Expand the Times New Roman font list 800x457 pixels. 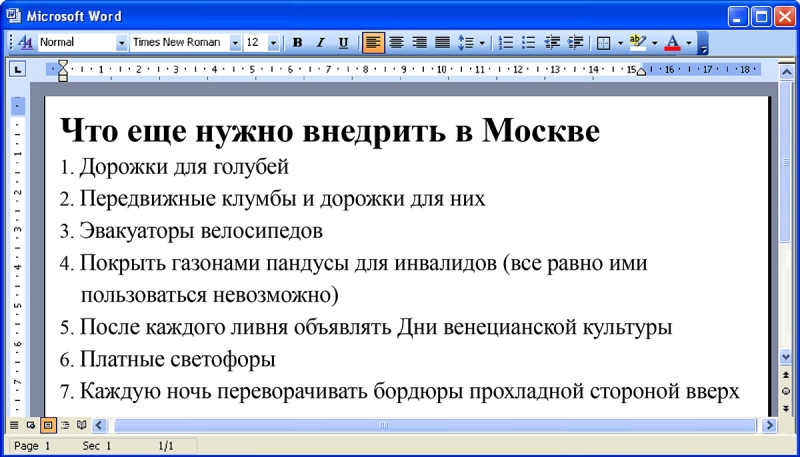235,43
